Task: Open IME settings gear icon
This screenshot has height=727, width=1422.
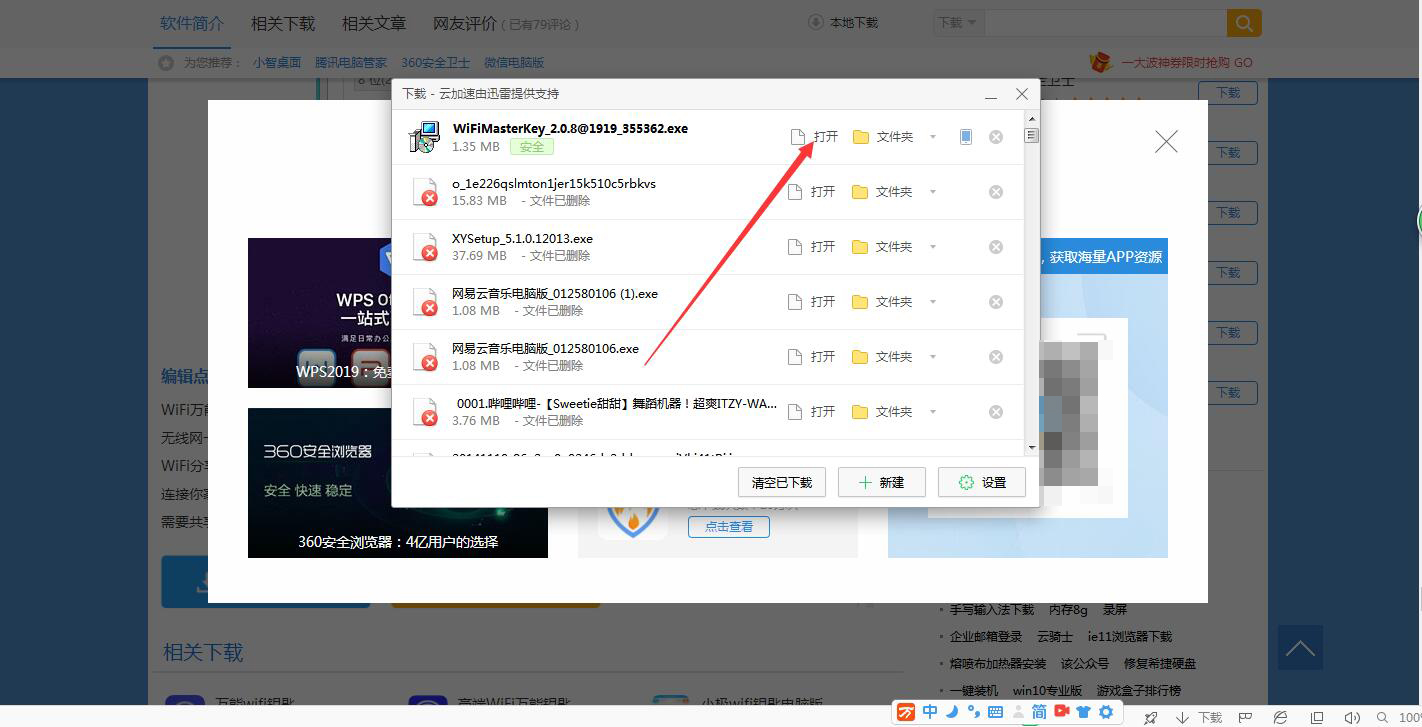Action: (1106, 712)
